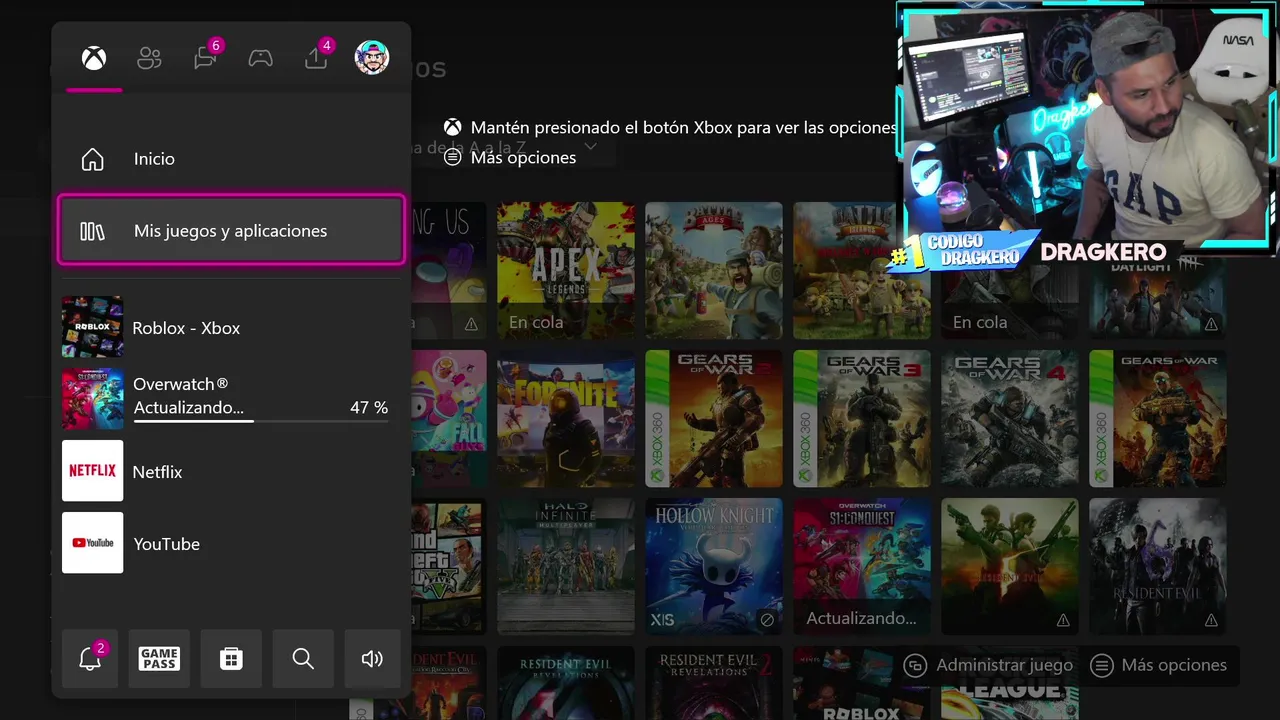Click Administrar juego option

988,665
